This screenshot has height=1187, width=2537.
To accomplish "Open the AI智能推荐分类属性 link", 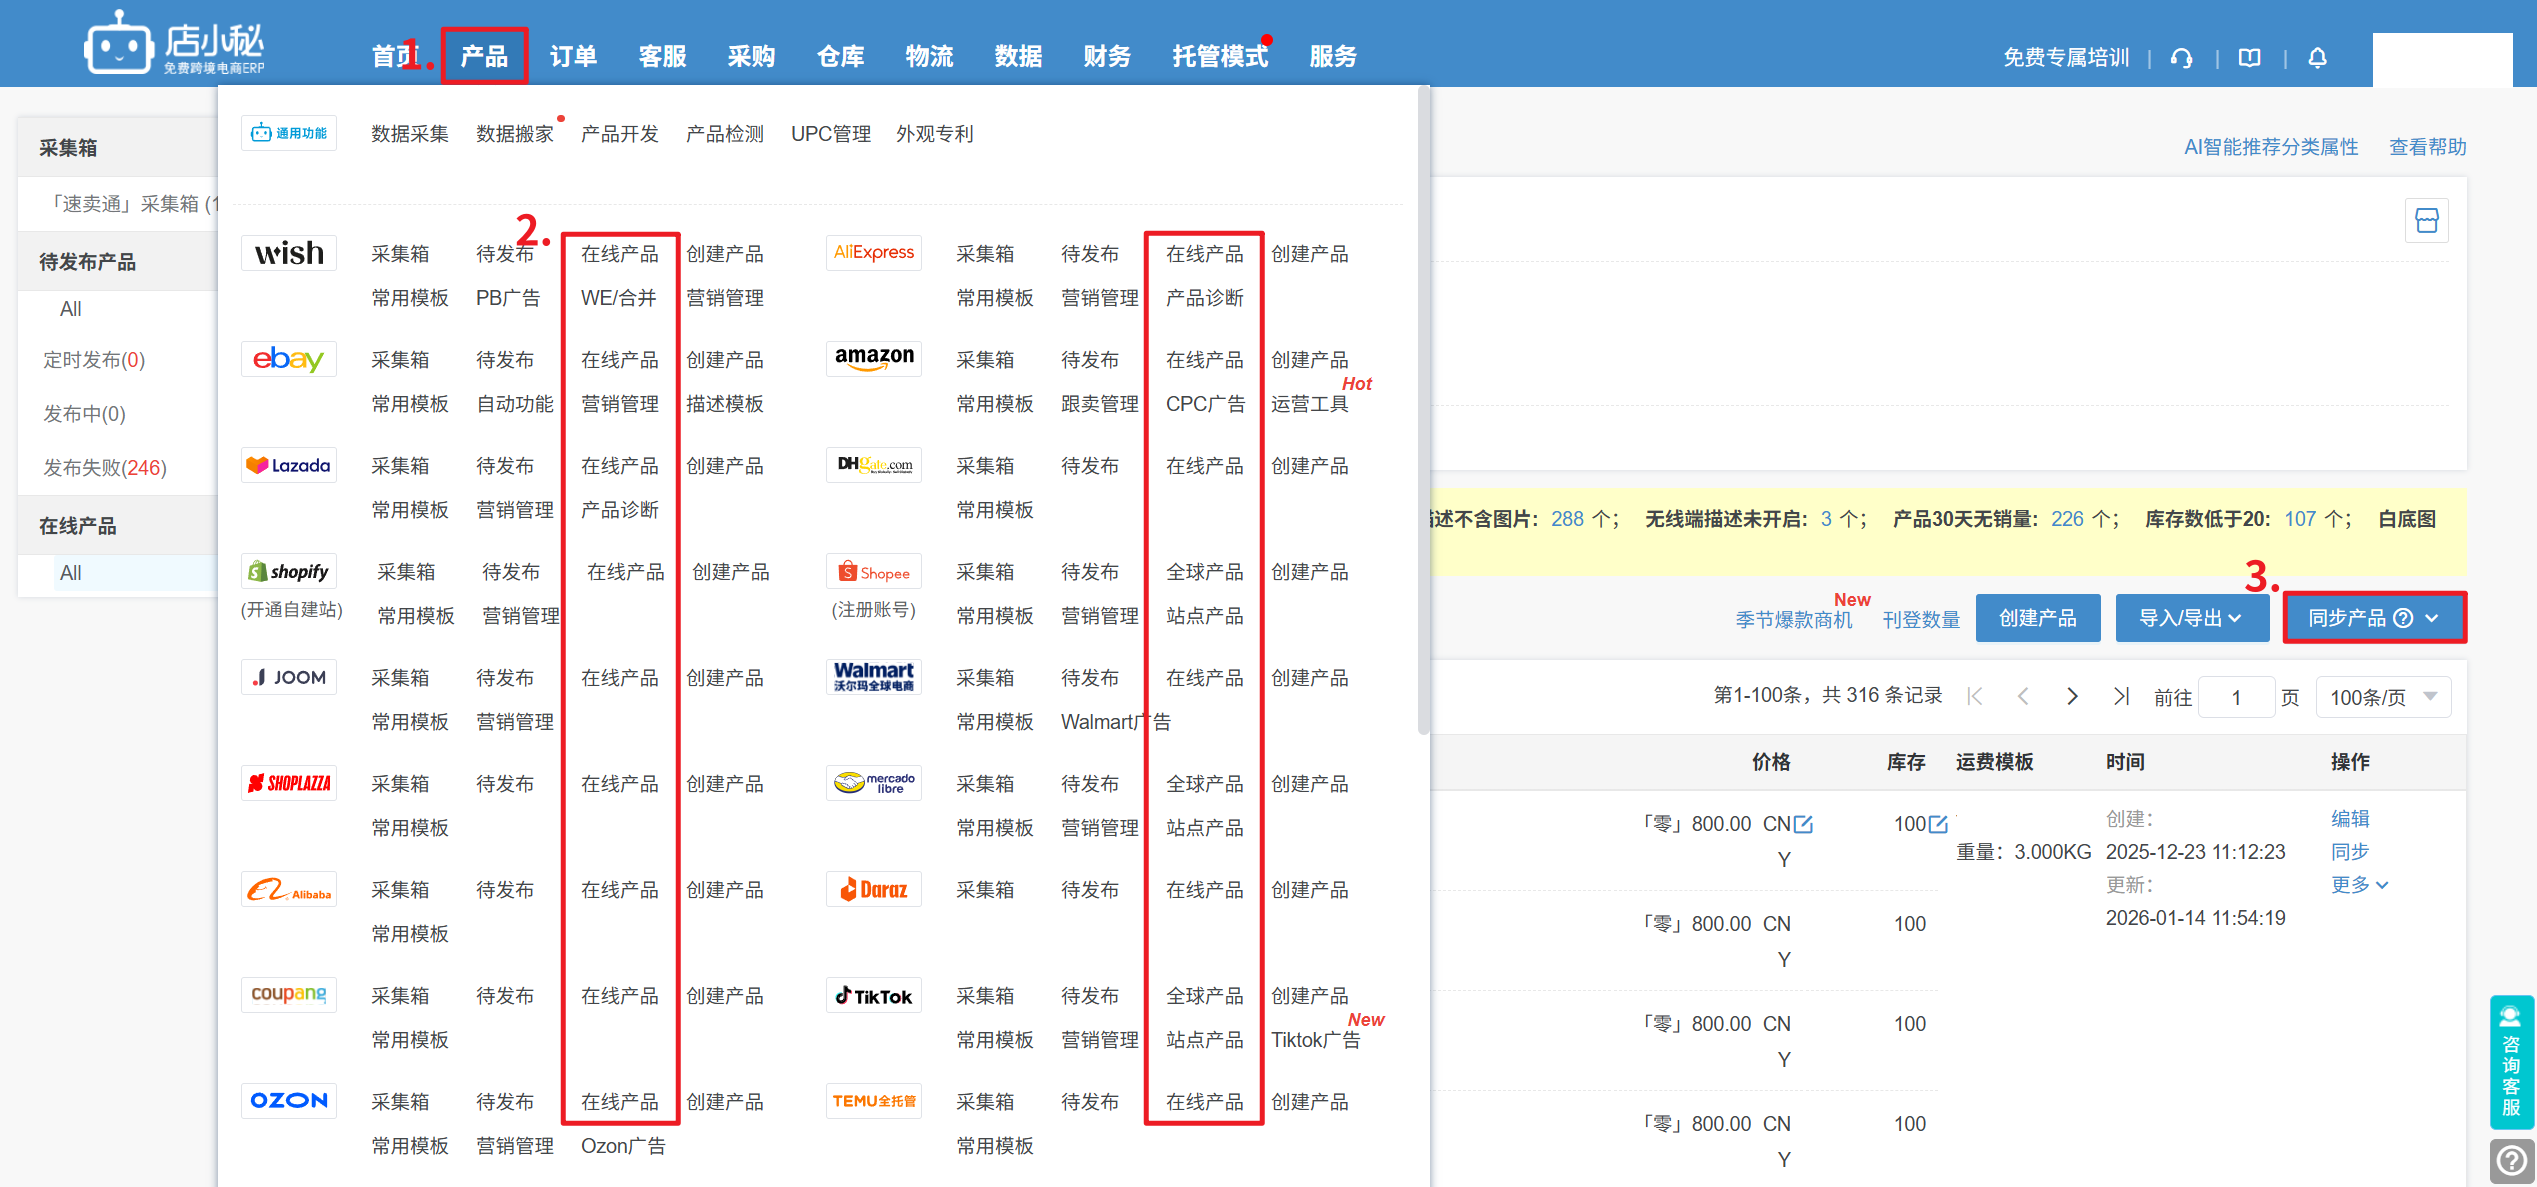I will tap(2270, 147).
